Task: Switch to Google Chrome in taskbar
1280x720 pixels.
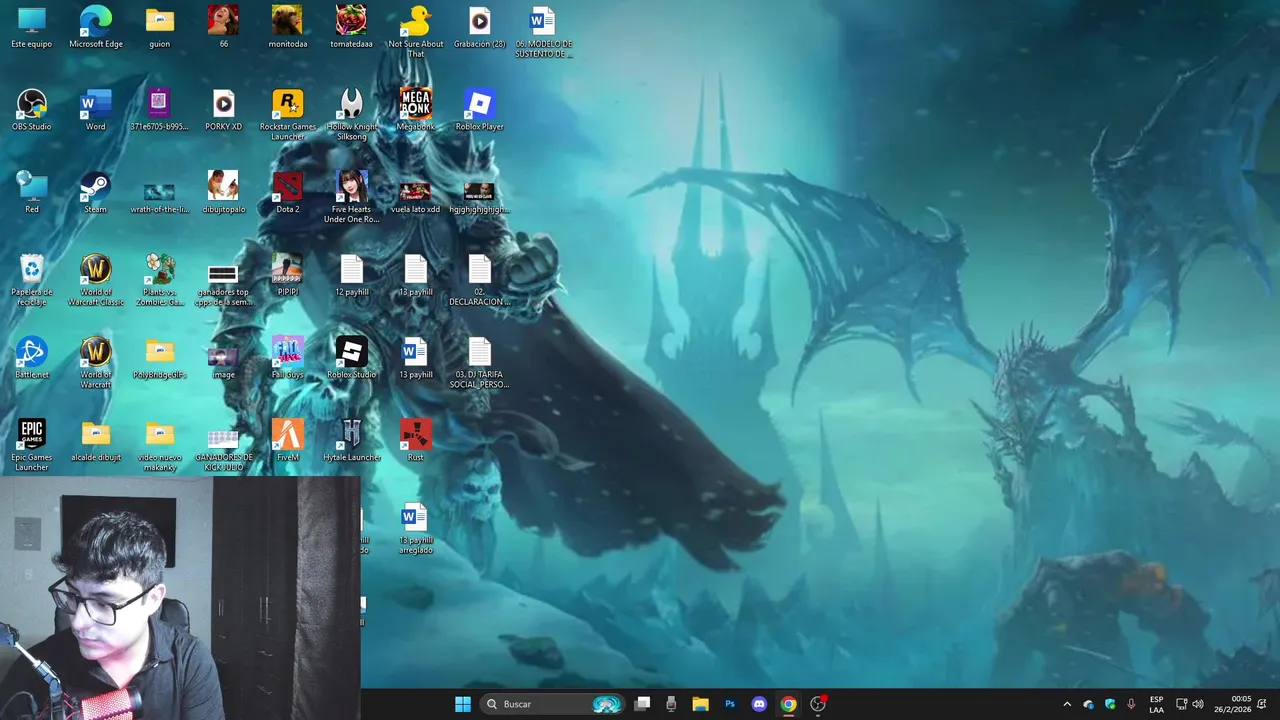Action: point(789,704)
